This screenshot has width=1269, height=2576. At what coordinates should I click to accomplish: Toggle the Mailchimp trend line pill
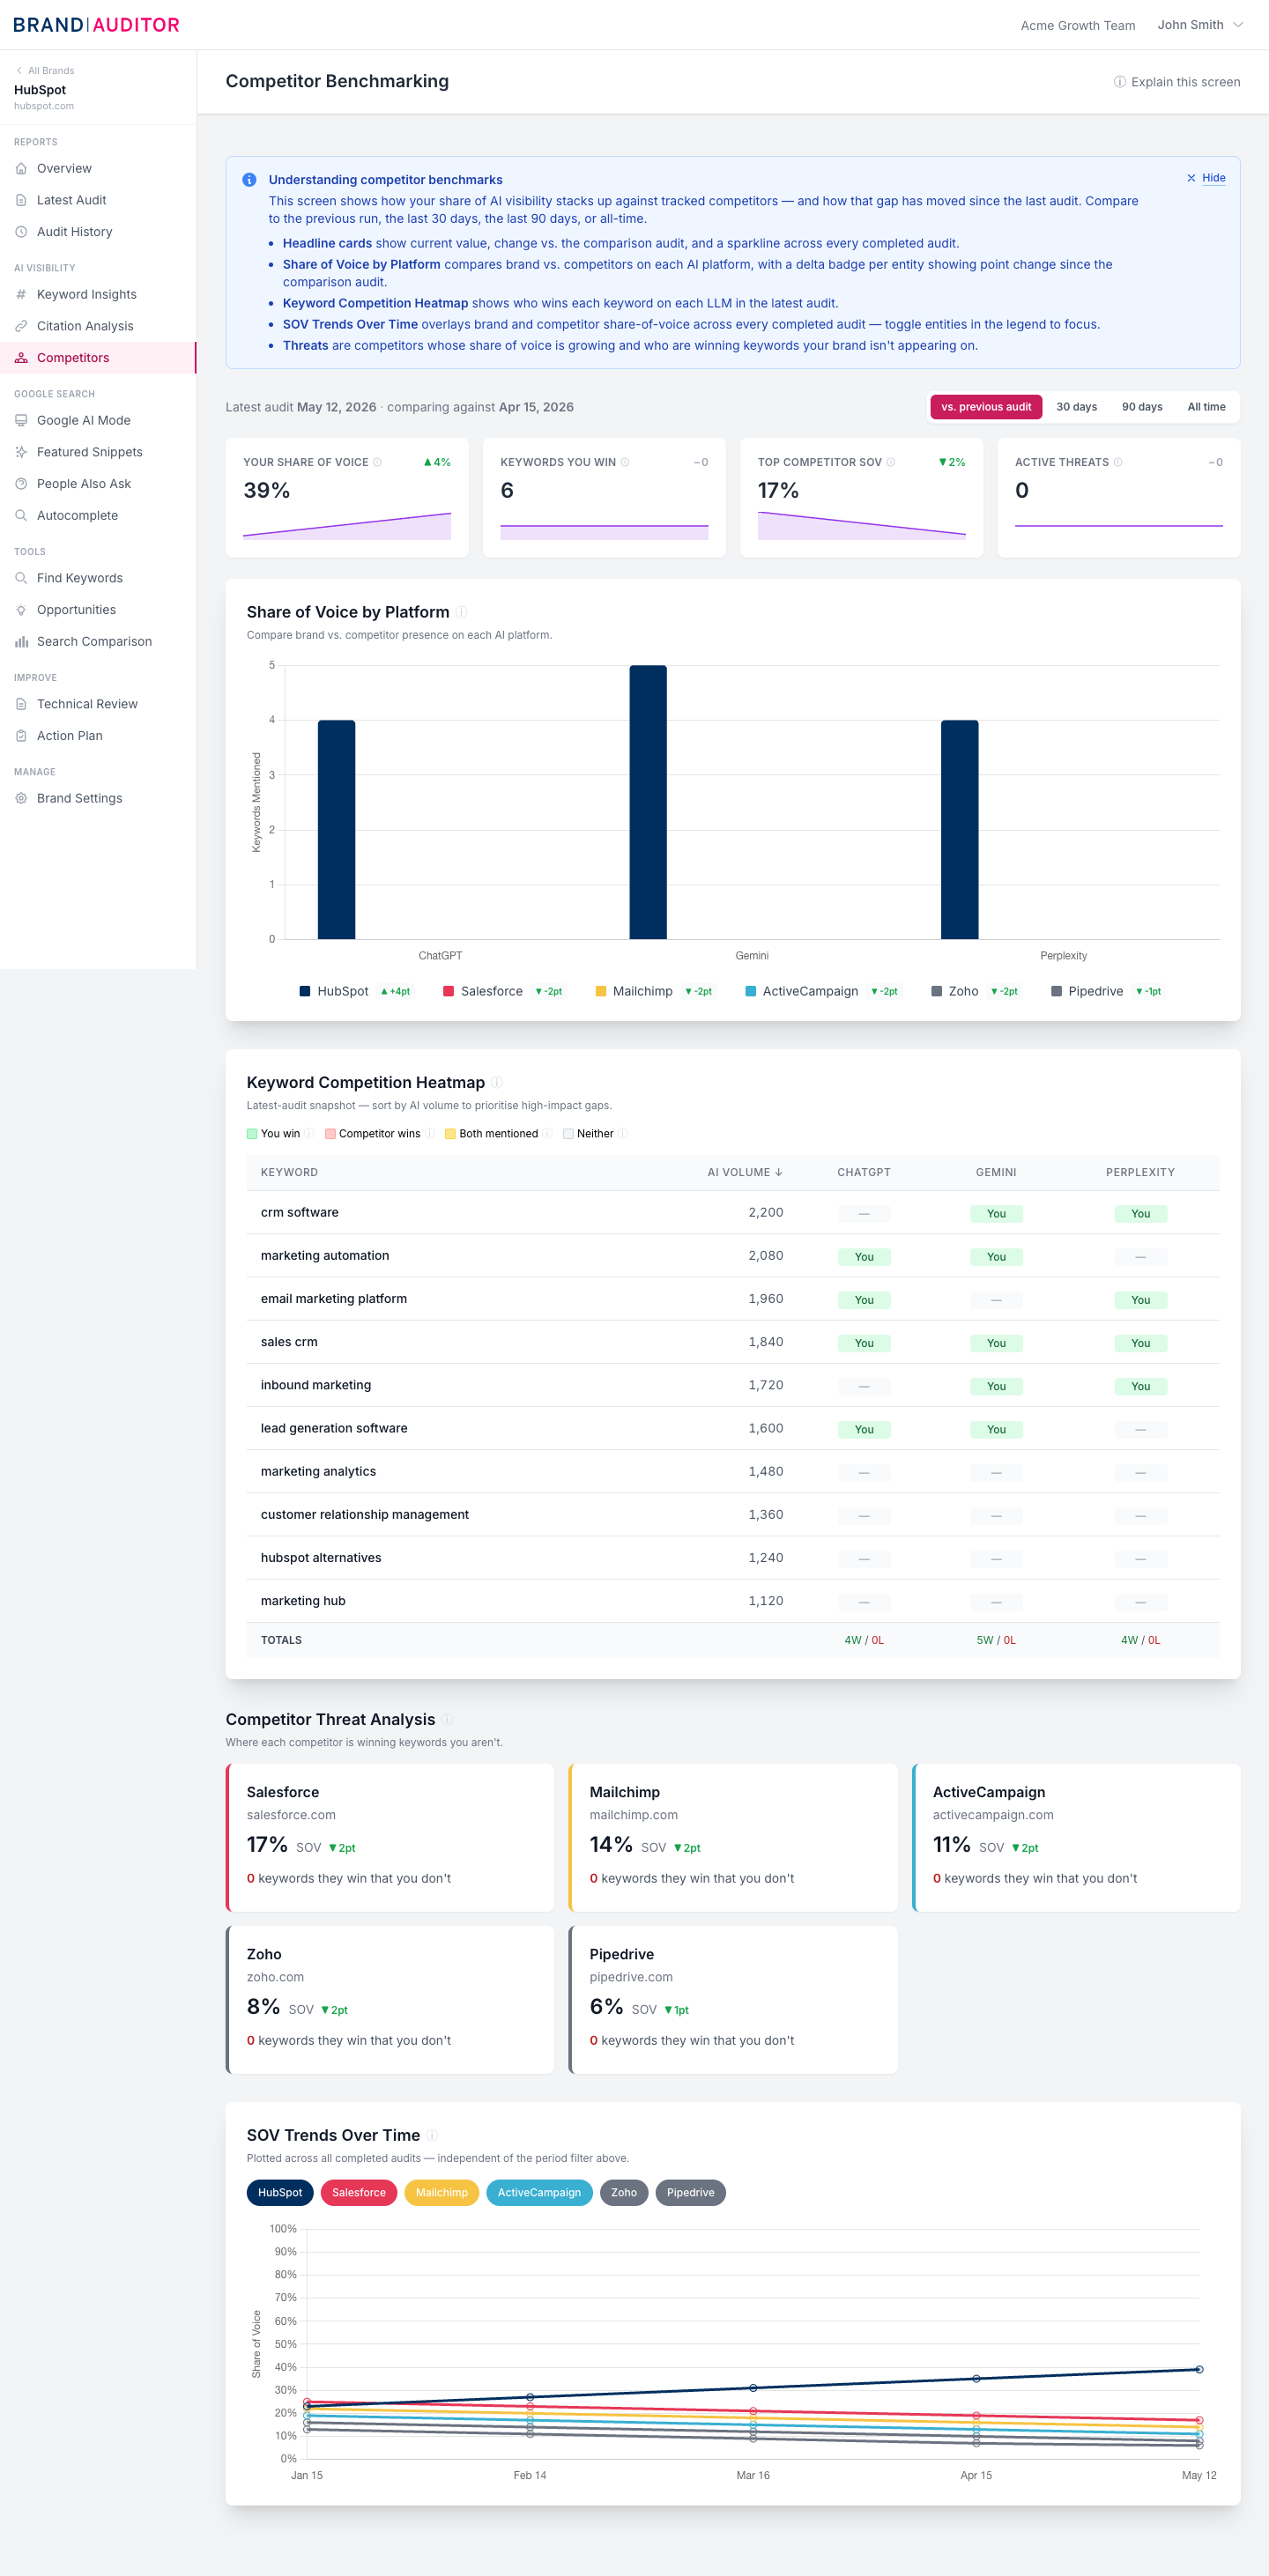click(442, 2192)
